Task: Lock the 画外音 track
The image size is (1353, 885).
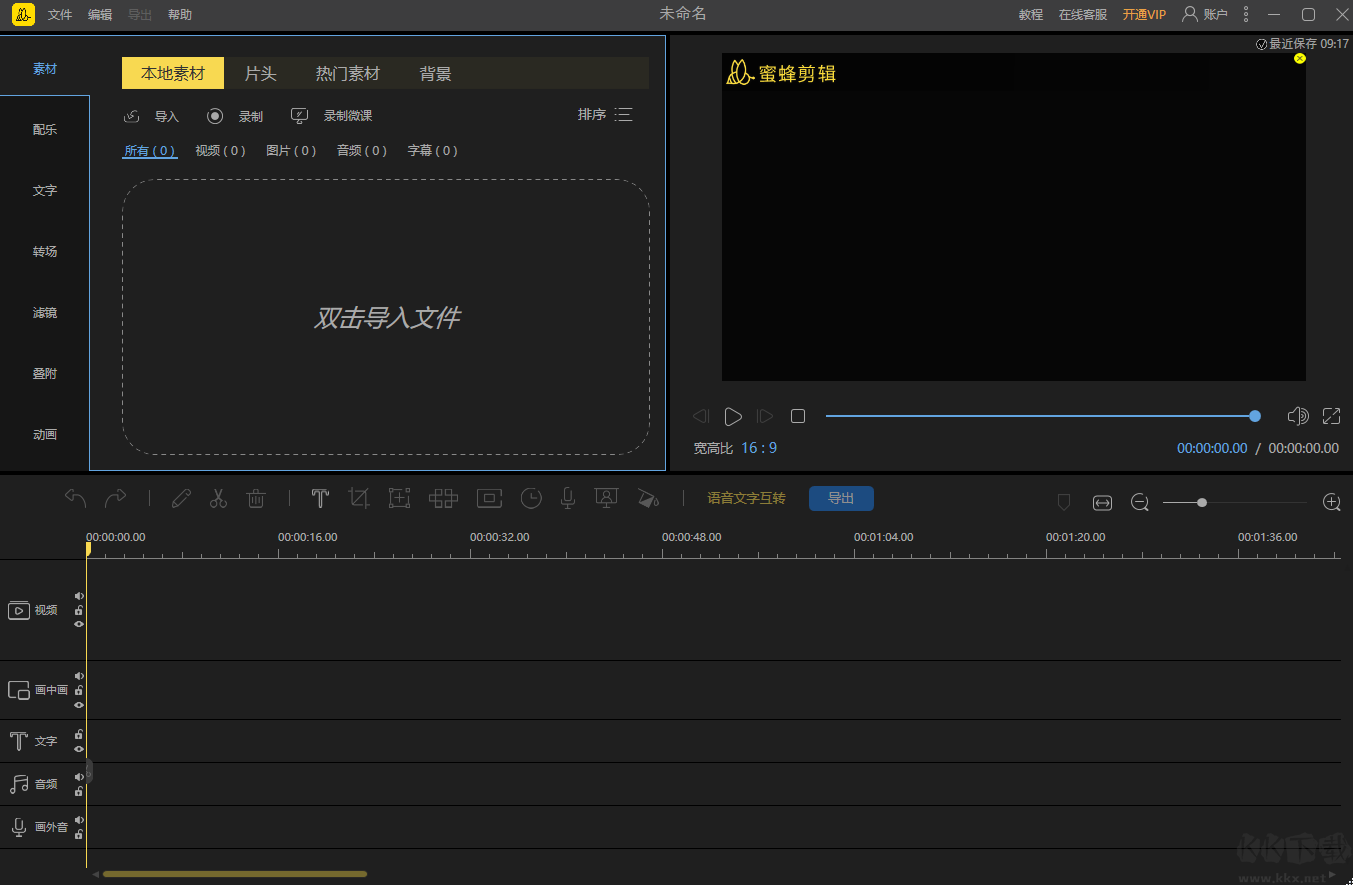Action: [79, 834]
